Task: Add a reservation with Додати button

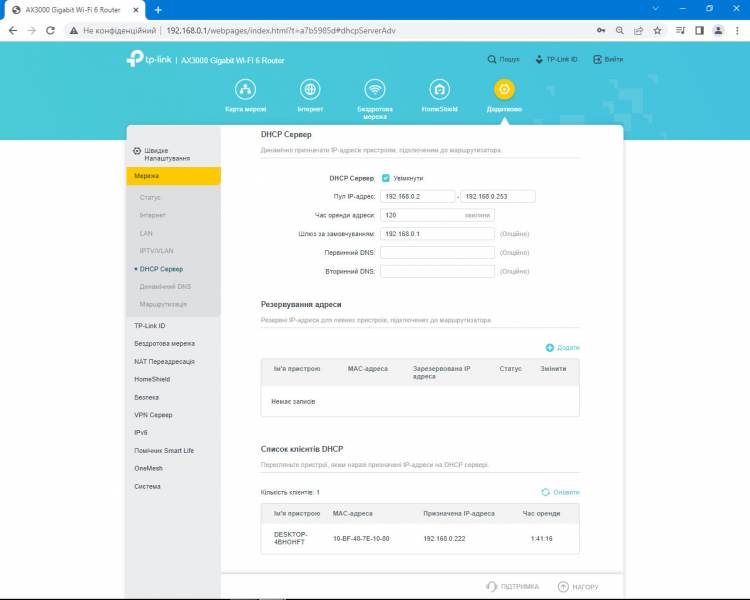Action: coord(562,348)
